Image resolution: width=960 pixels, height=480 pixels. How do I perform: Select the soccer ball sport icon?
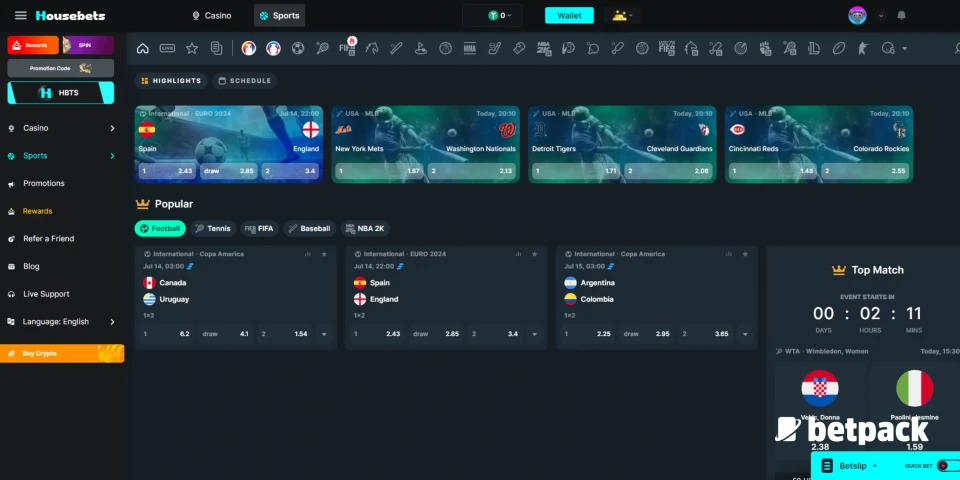(x=298, y=48)
